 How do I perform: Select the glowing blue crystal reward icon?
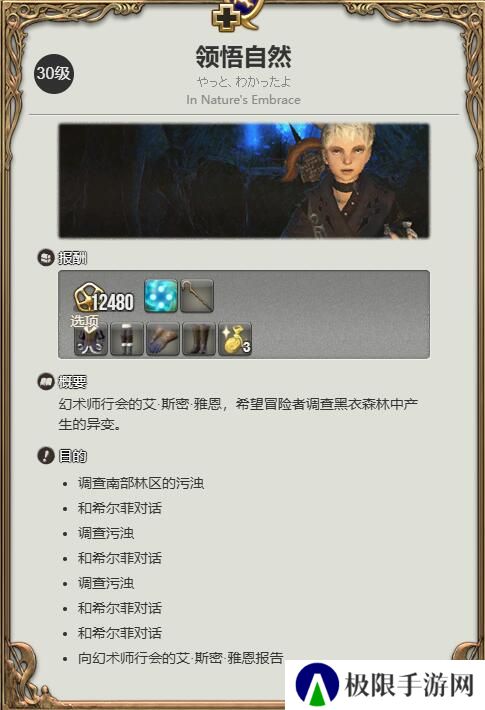coord(161,296)
